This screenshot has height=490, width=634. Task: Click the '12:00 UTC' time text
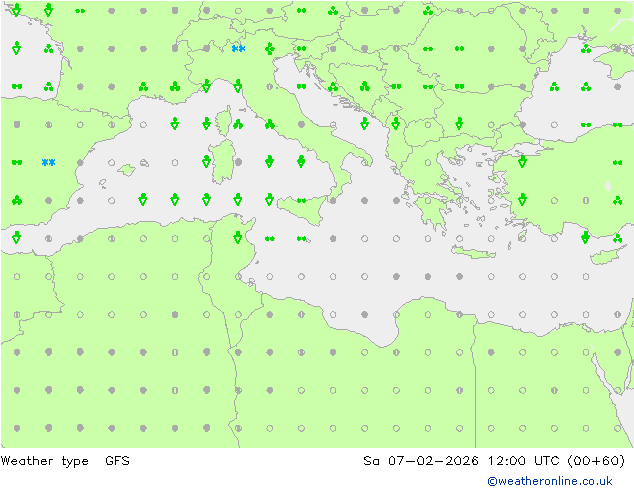pyautogui.click(x=523, y=461)
